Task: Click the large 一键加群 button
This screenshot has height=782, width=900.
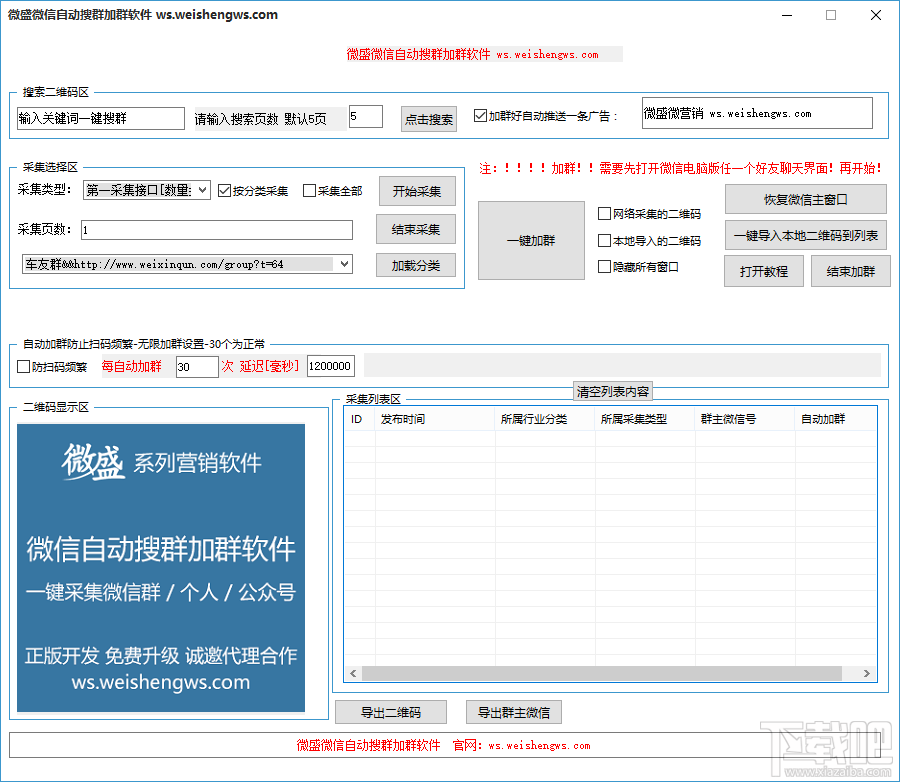Action: click(531, 241)
